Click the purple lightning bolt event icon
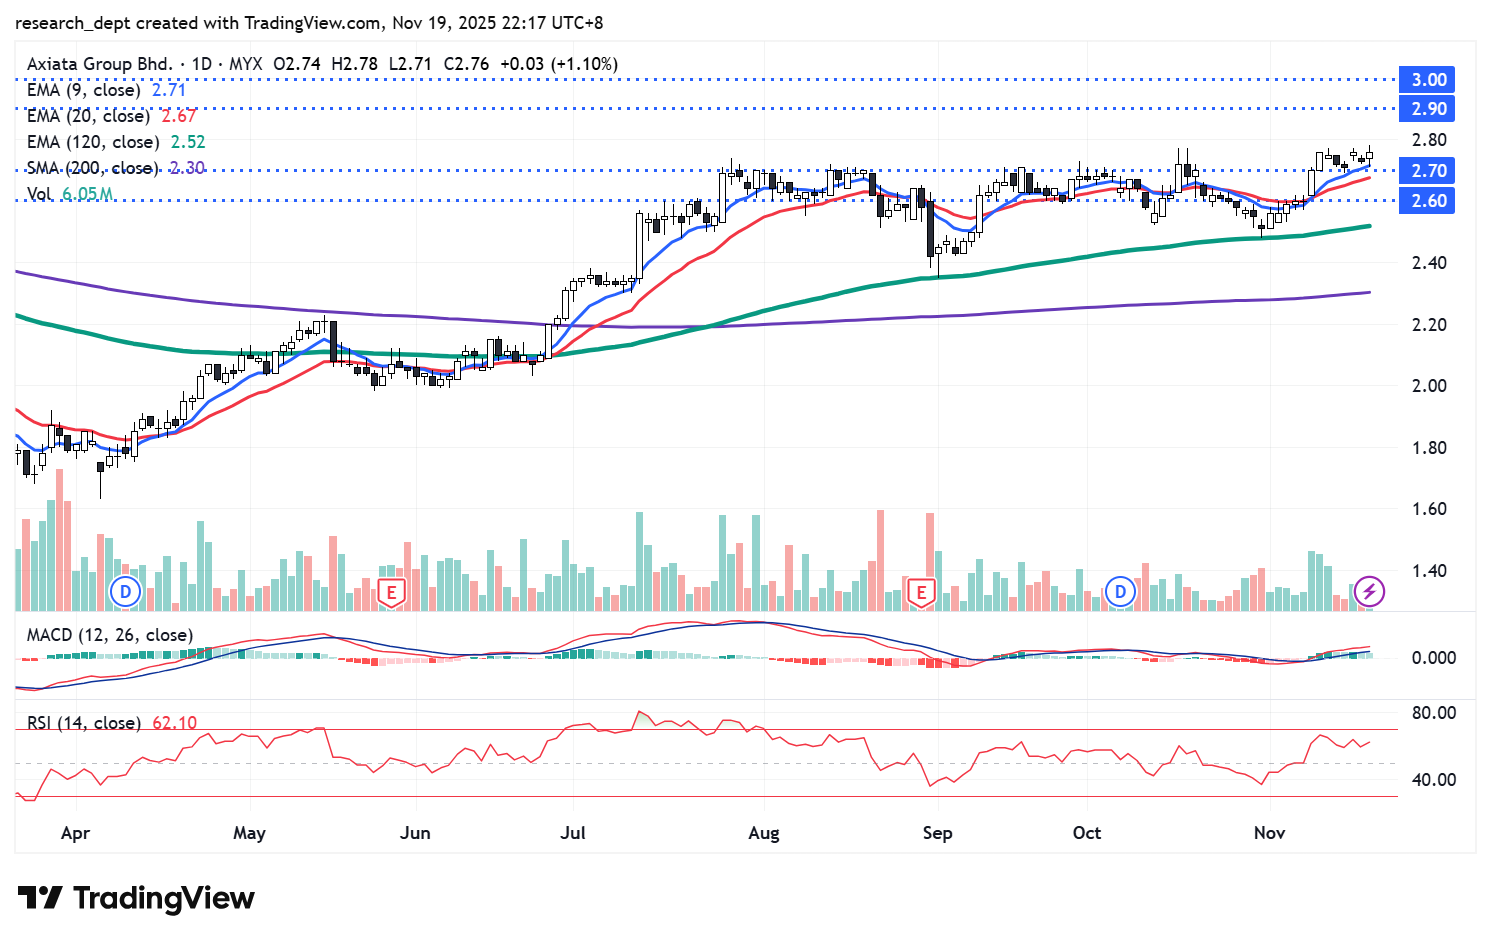Image resolution: width=1491 pixels, height=943 pixels. pyautogui.click(x=1369, y=592)
